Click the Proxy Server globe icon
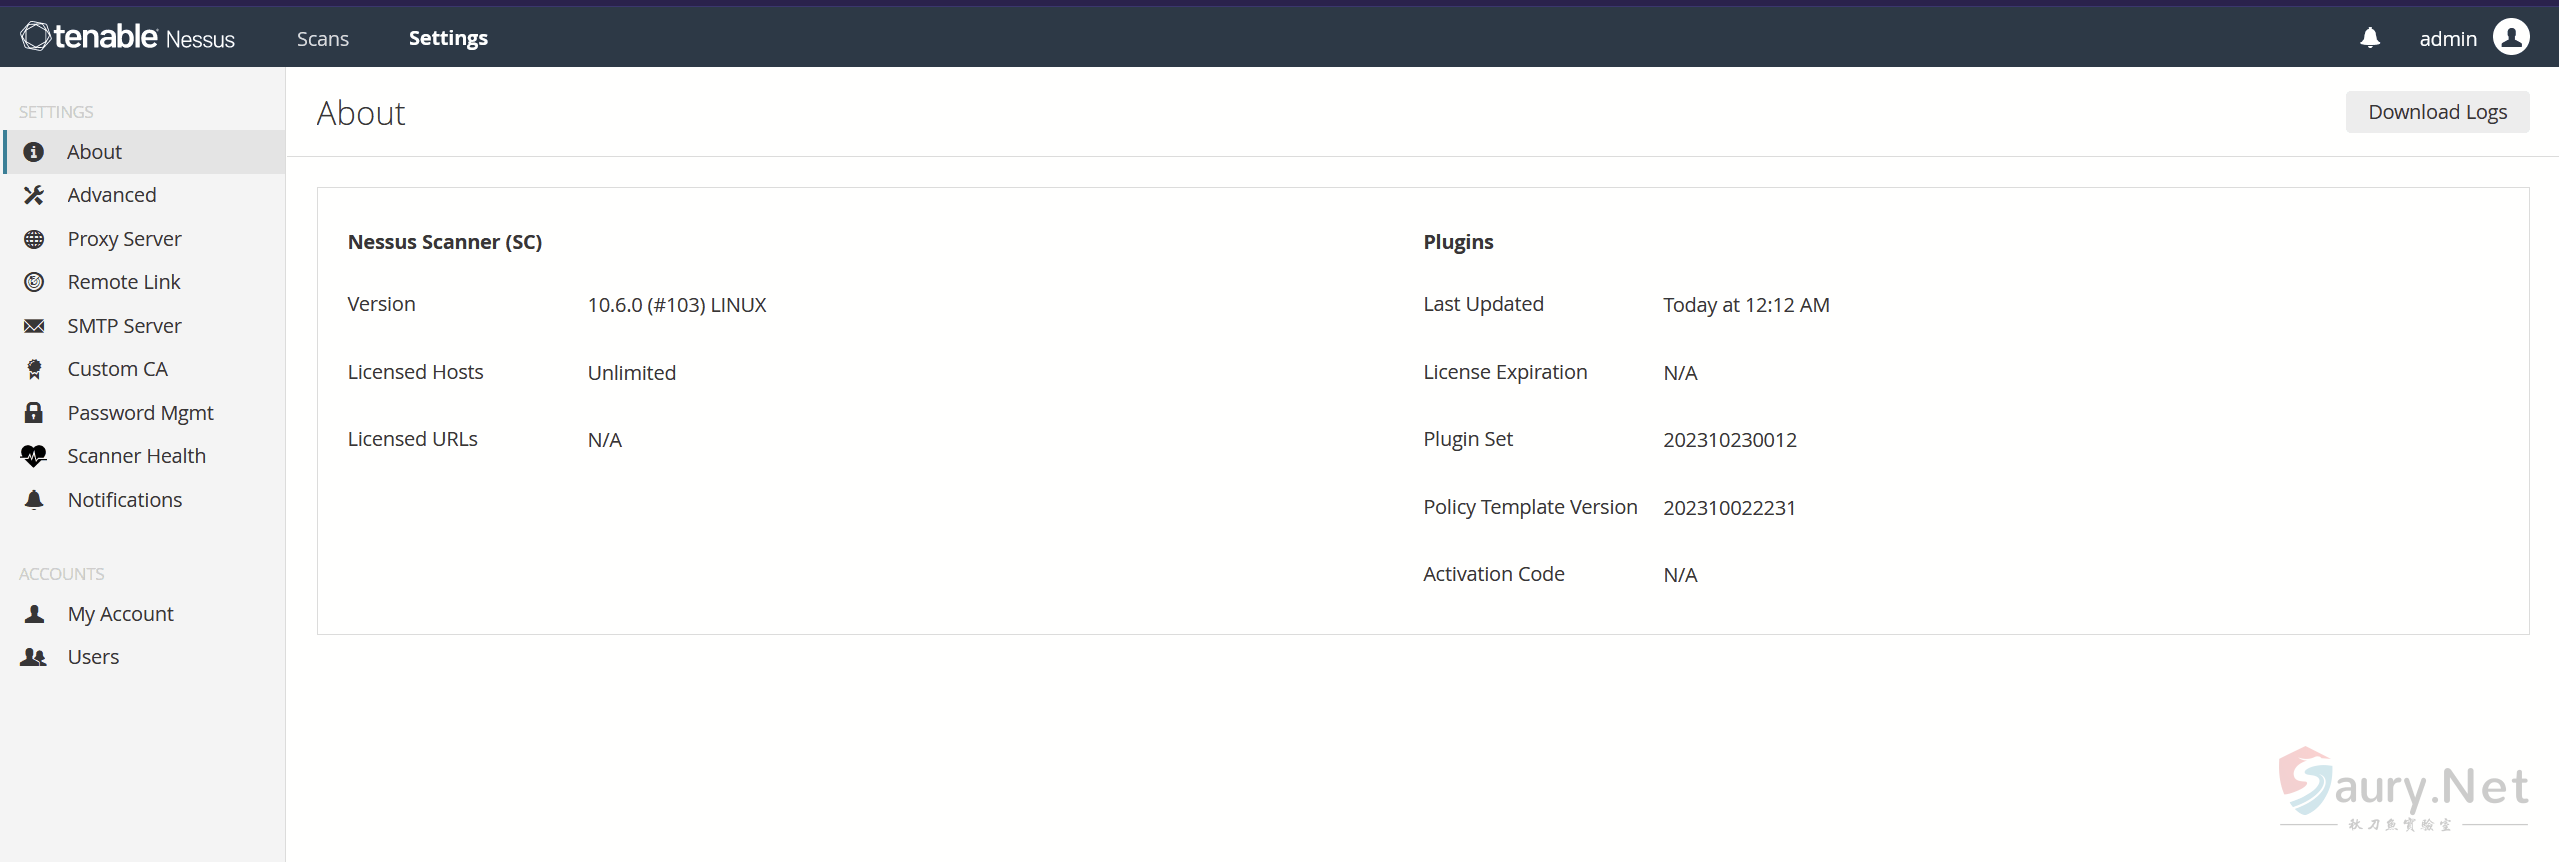This screenshot has height=862, width=2559. (34, 239)
